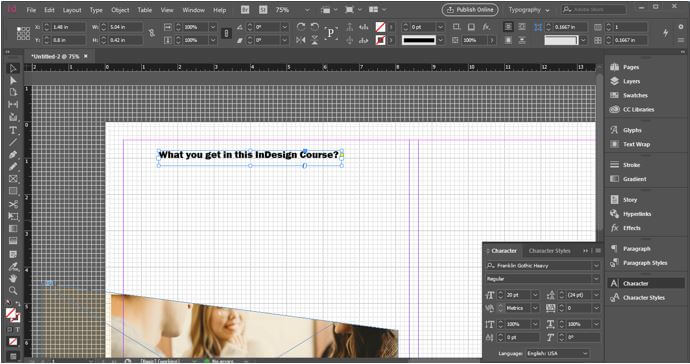Select the Zoom tool
This screenshot has width=690, height=364.
13,290
